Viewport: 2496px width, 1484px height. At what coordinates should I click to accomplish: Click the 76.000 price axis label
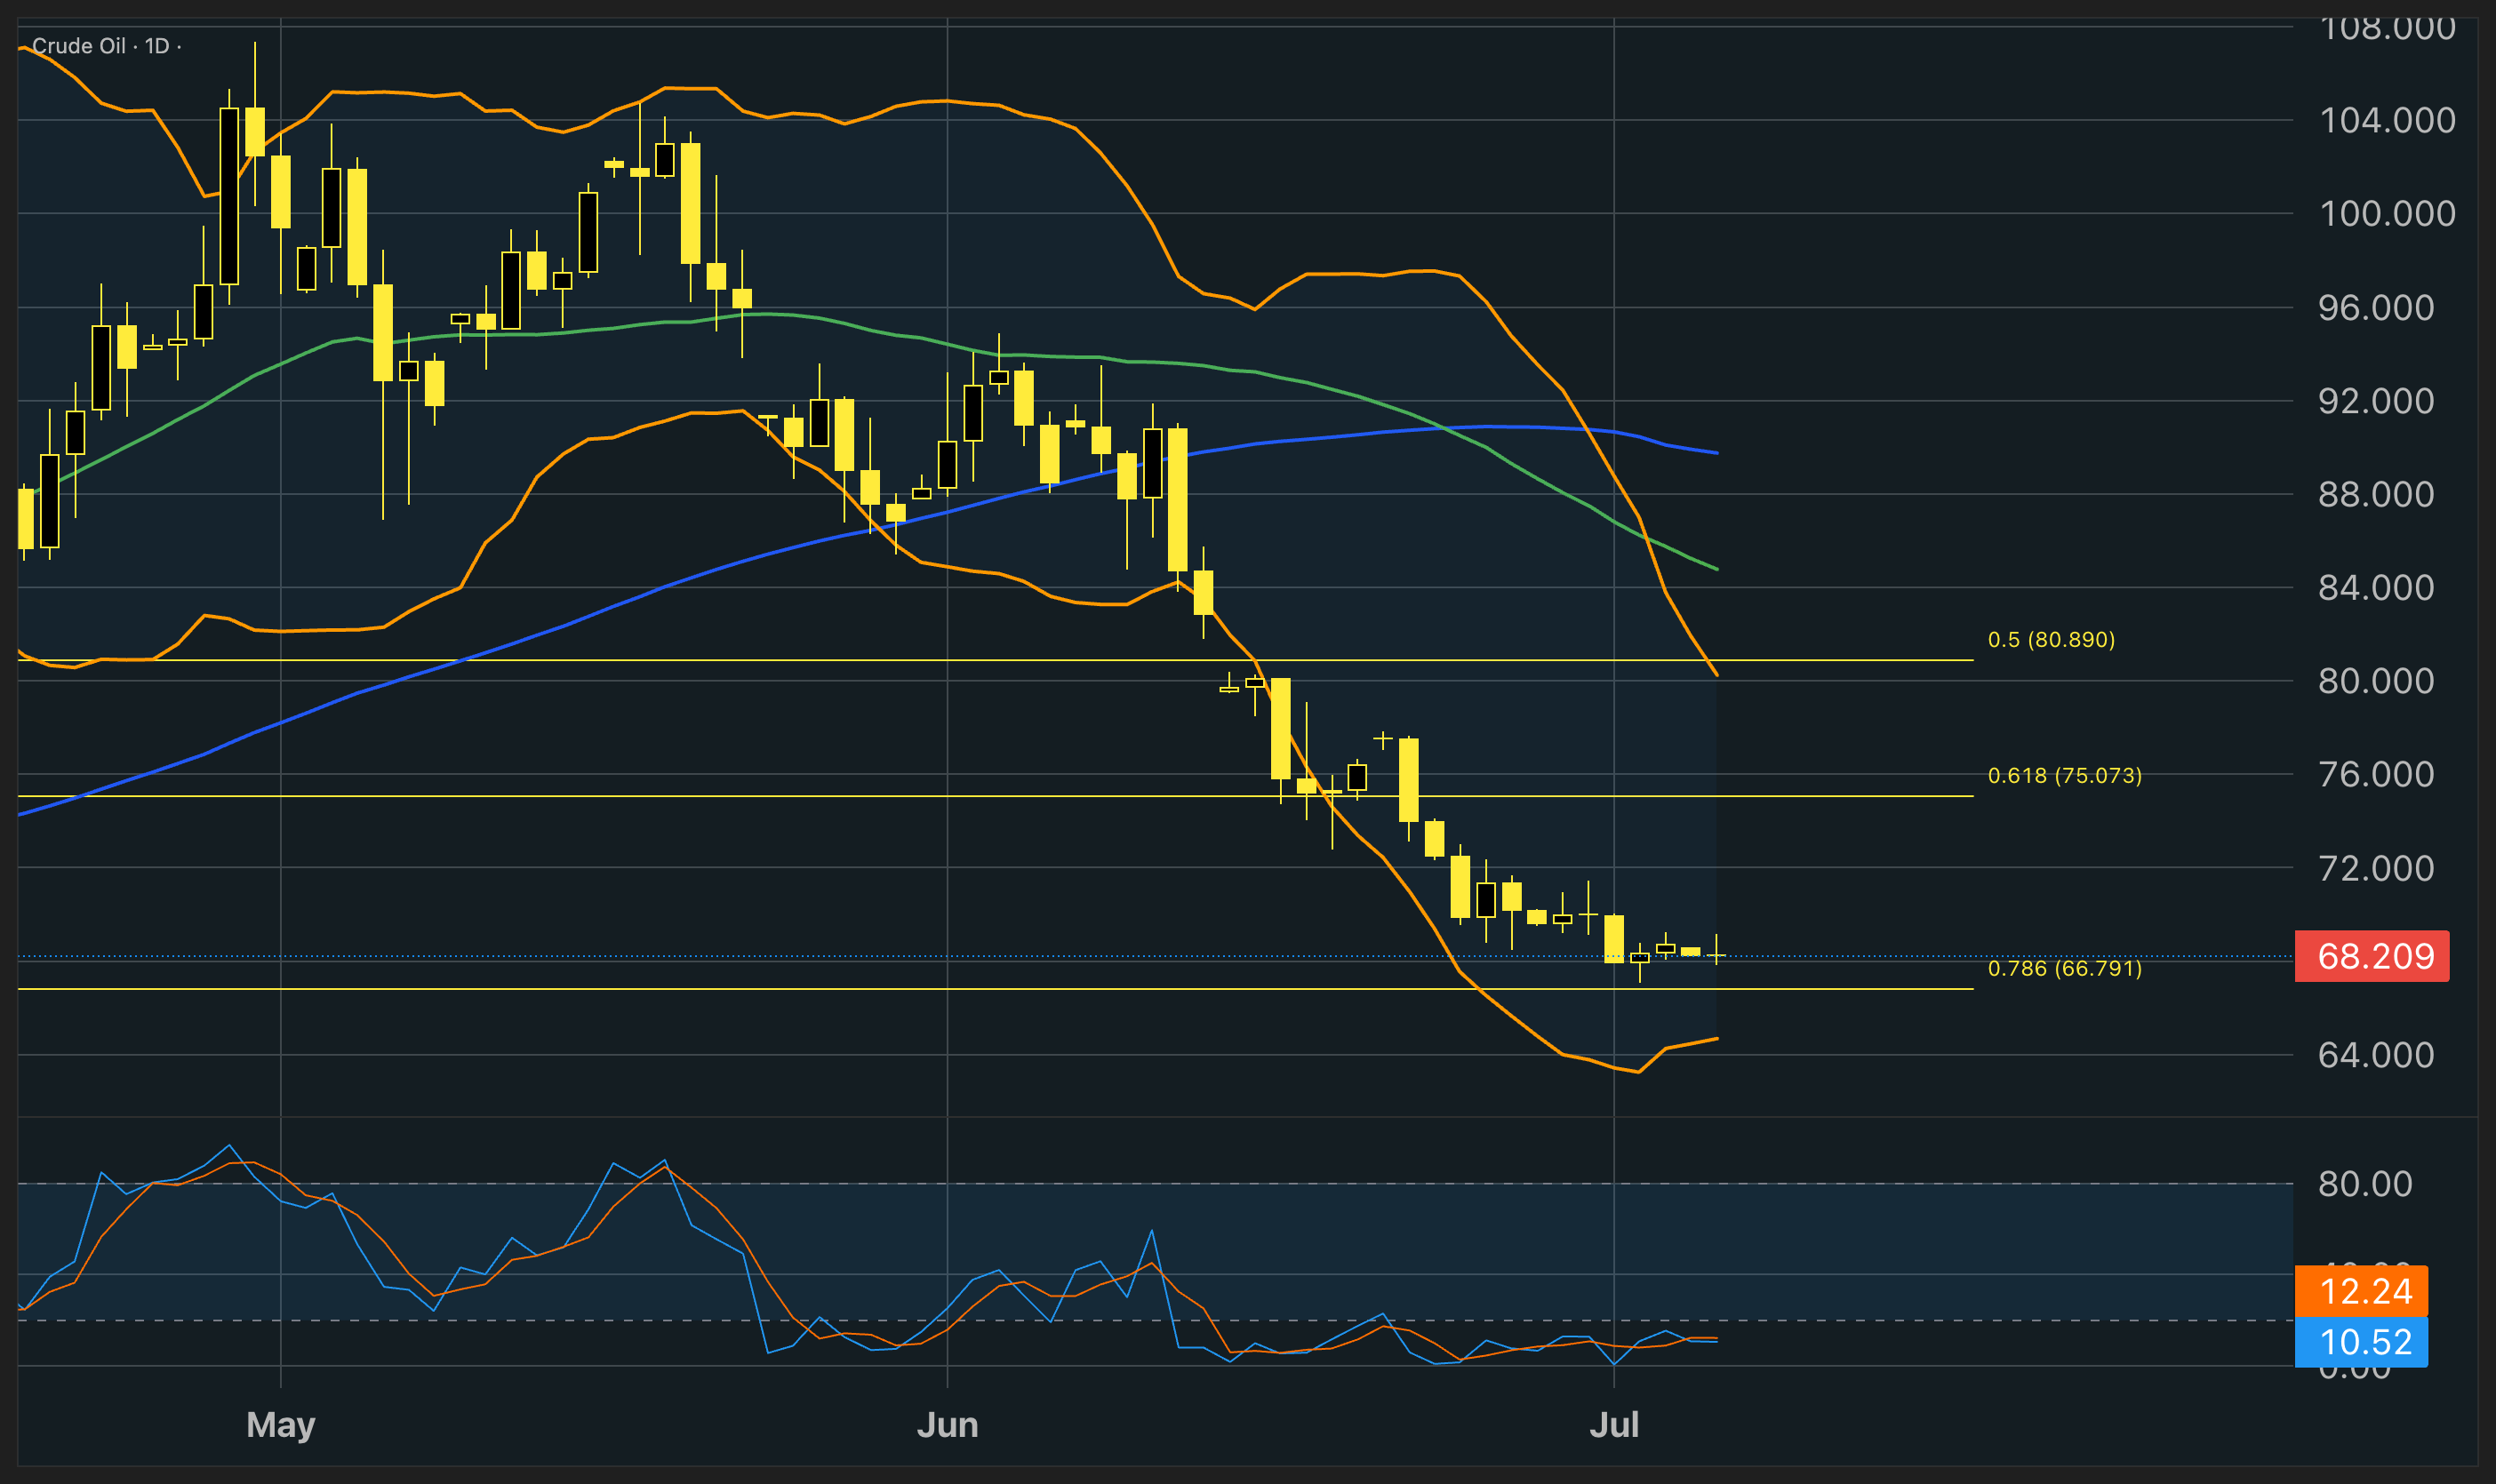pos(2376,774)
